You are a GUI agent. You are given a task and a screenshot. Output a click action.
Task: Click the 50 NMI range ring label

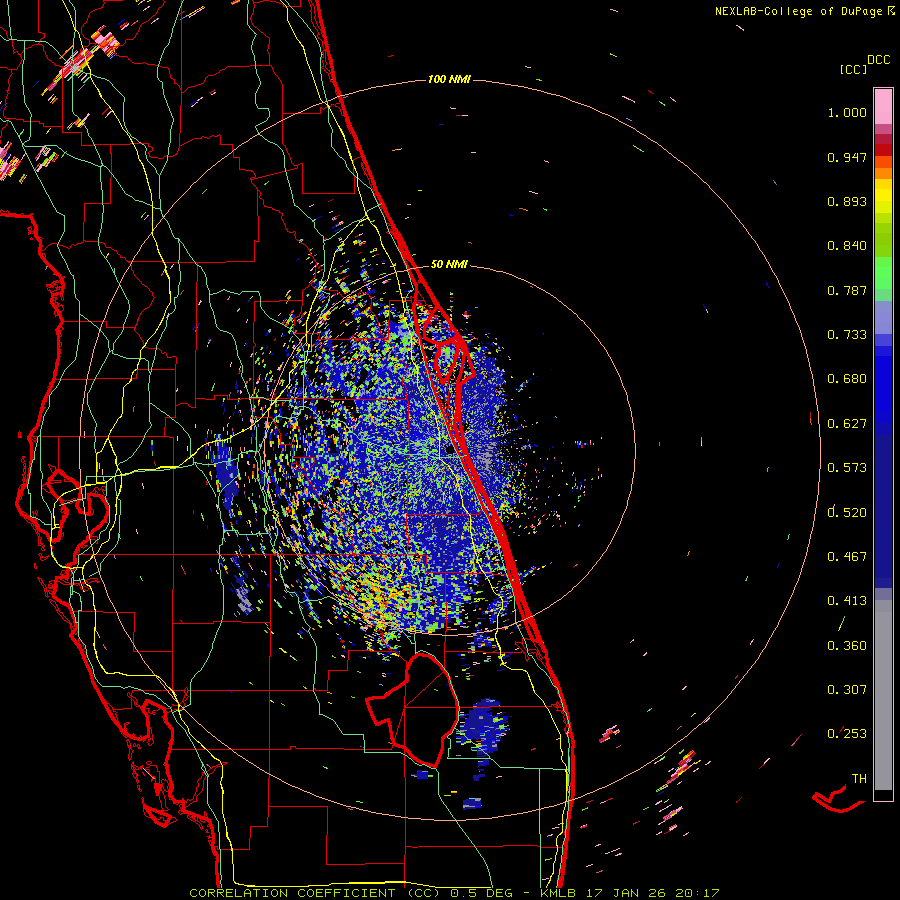tap(449, 264)
